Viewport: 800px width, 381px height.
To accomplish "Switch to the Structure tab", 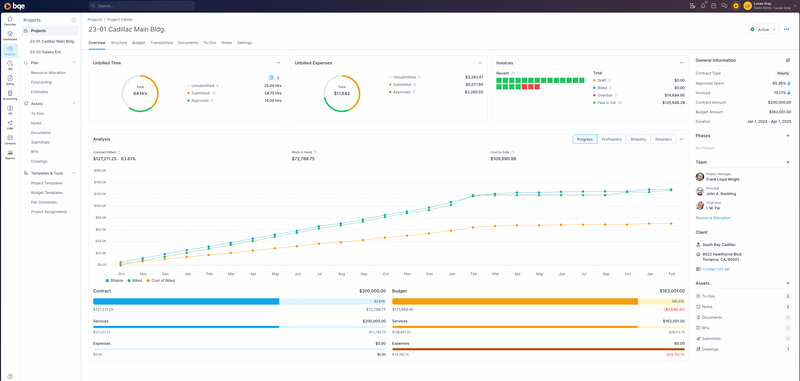I will tap(119, 43).
